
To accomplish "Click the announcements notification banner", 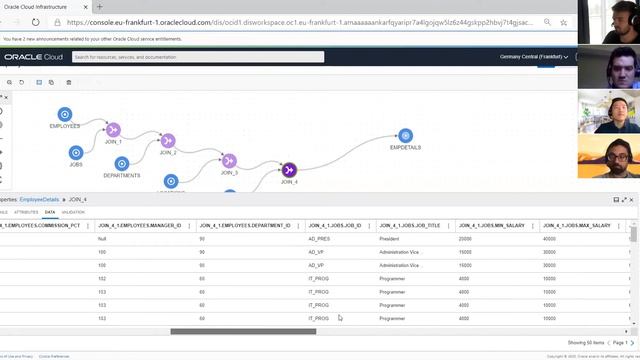I will (92, 39).
